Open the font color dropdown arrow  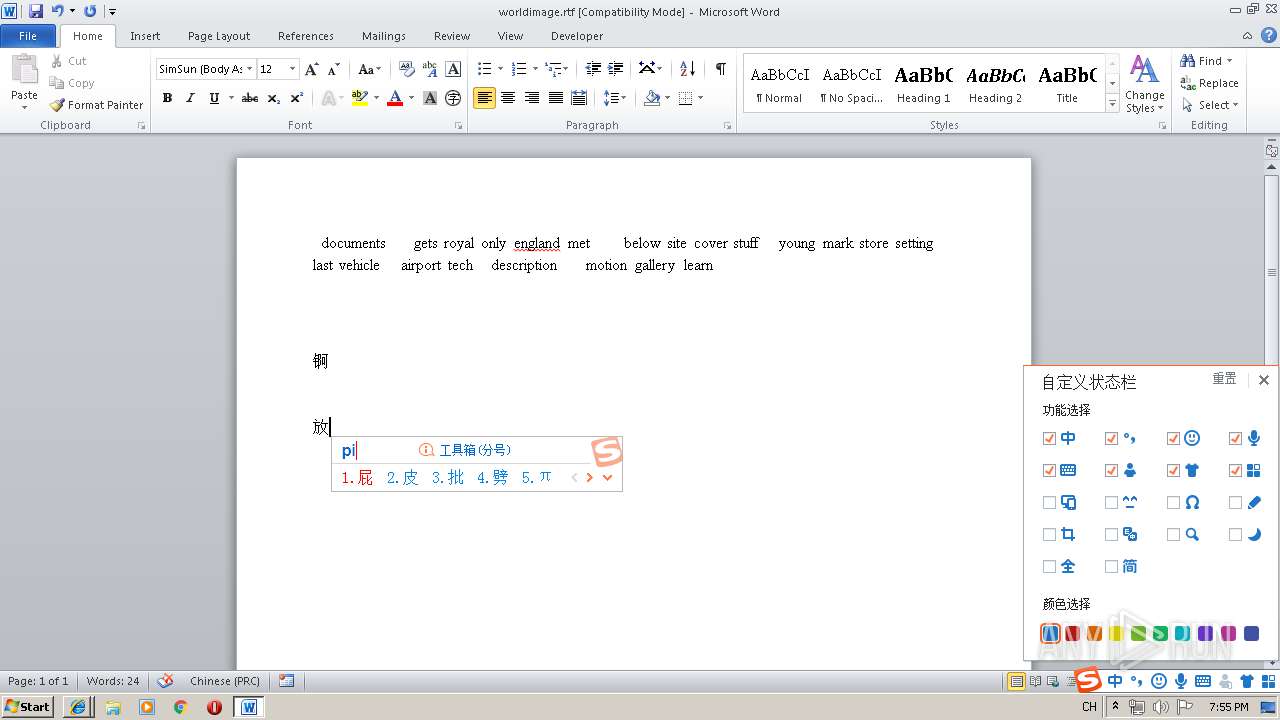point(411,98)
